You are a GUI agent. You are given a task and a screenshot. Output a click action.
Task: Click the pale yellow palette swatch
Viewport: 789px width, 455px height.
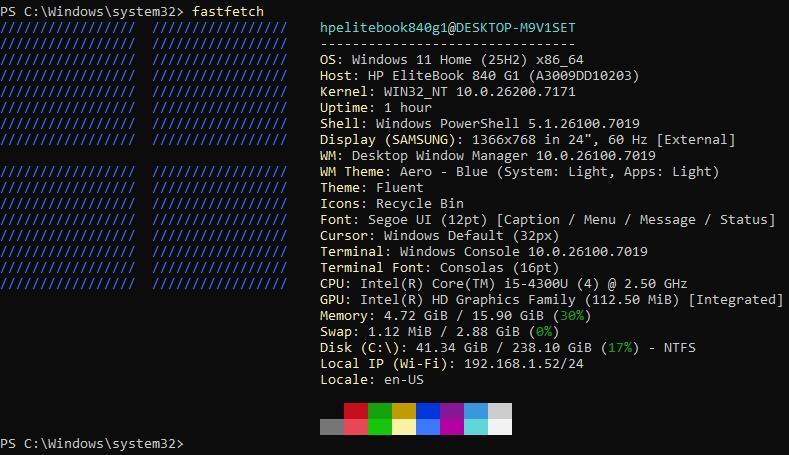pos(404,427)
